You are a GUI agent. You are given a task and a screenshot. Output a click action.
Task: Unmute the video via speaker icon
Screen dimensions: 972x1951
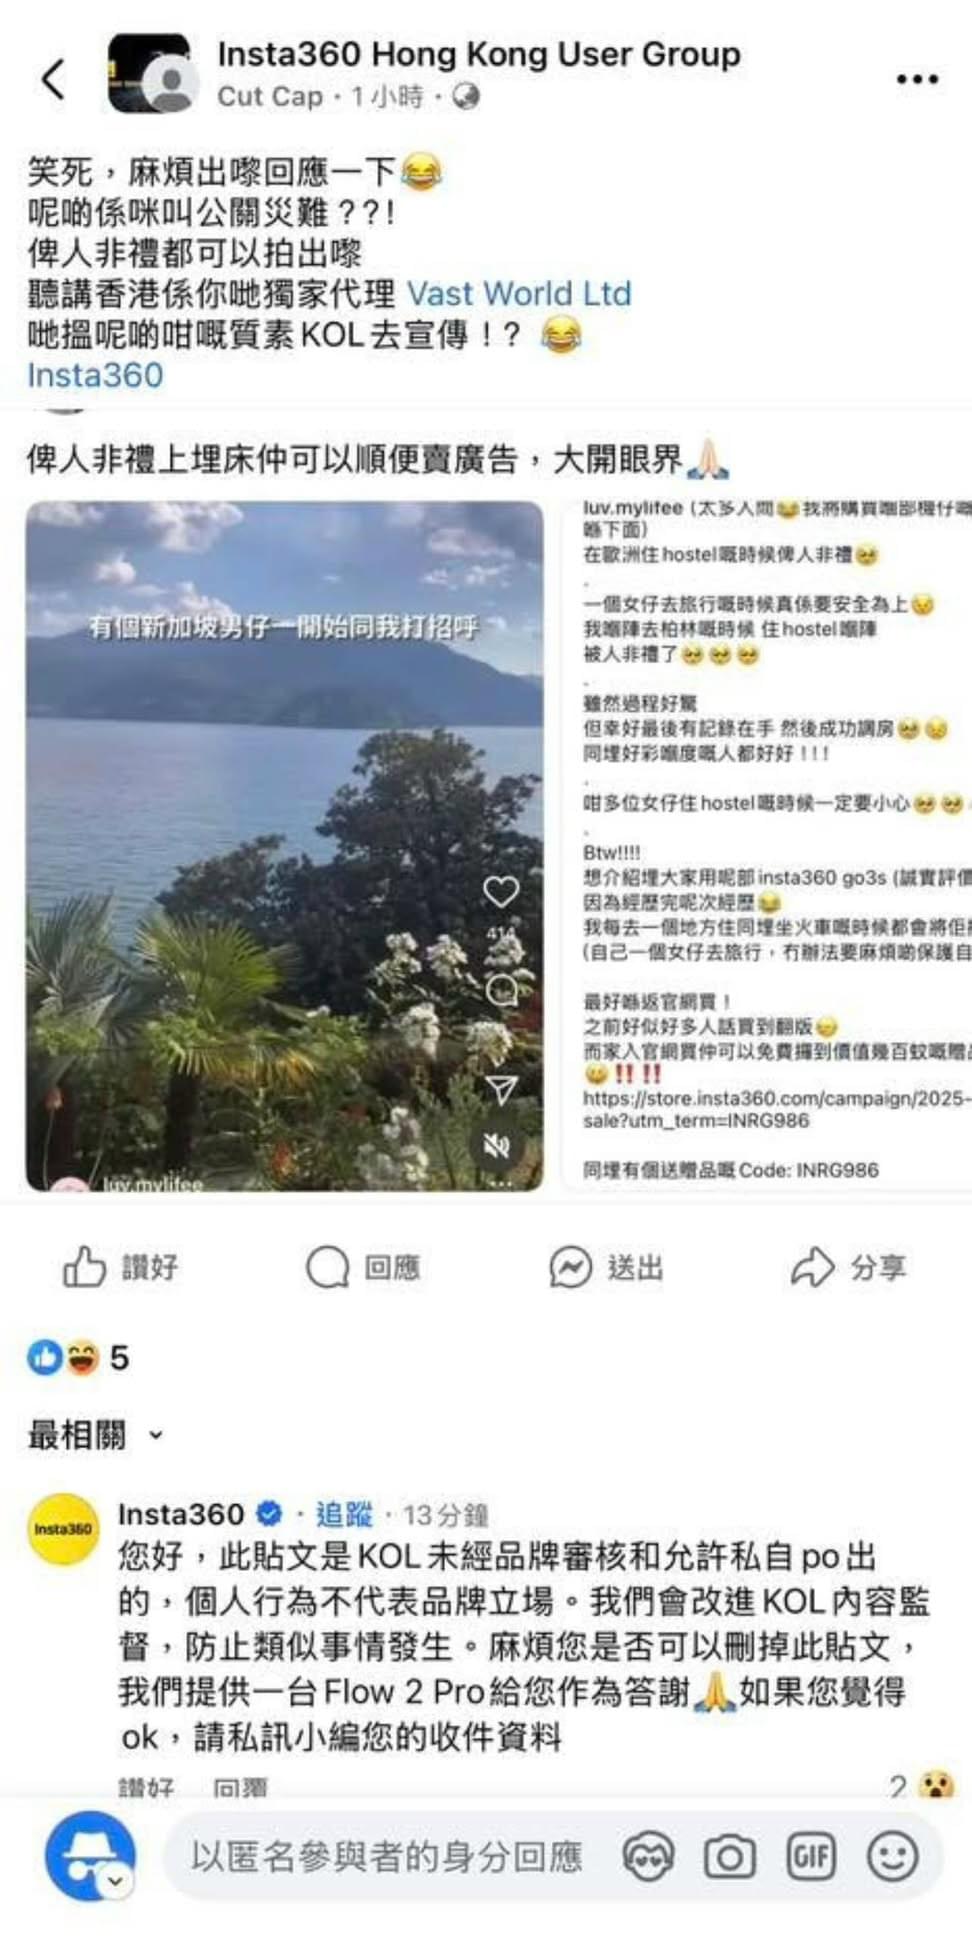pyautogui.click(x=498, y=1146)
